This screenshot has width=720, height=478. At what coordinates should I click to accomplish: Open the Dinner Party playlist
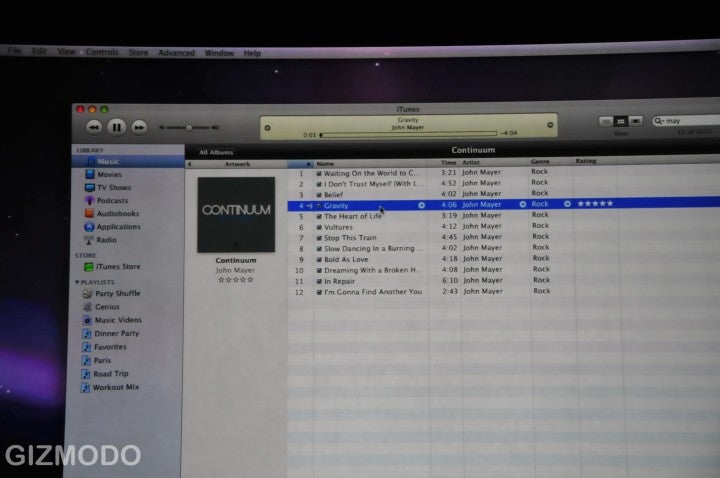(110, 333)
